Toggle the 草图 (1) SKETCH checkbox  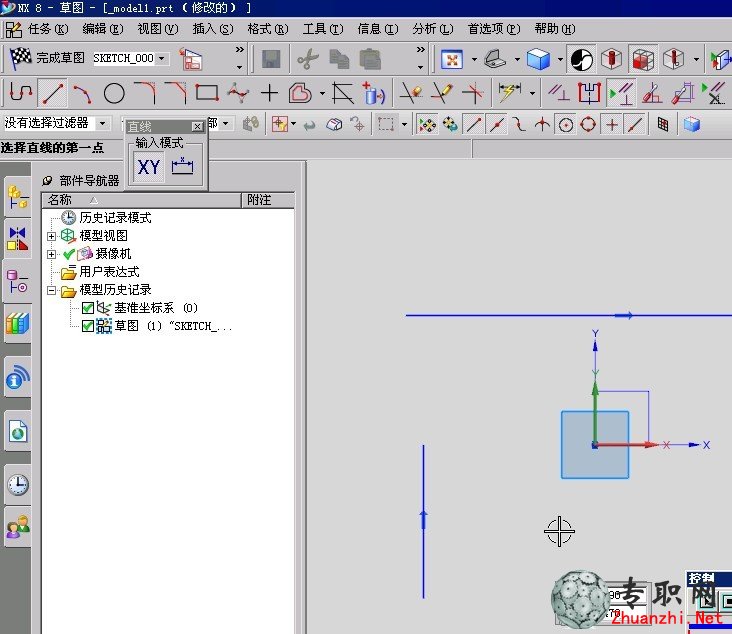click(x=87, y=326)
